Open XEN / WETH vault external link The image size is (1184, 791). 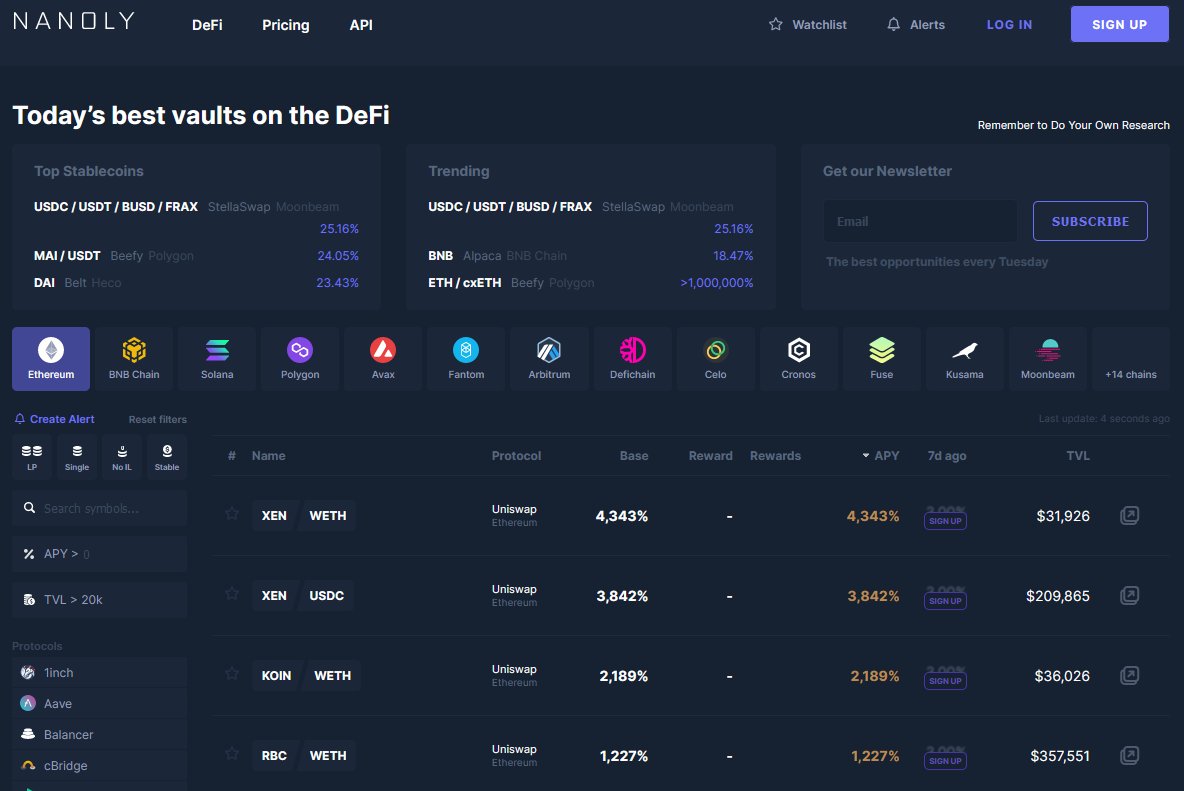tap(1129, 516)
